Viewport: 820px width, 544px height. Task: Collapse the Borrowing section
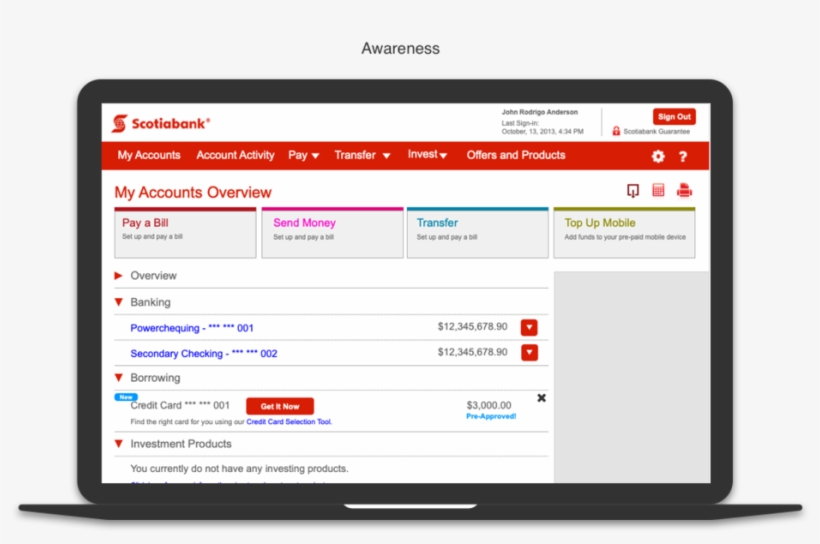[x=119, y=378]
